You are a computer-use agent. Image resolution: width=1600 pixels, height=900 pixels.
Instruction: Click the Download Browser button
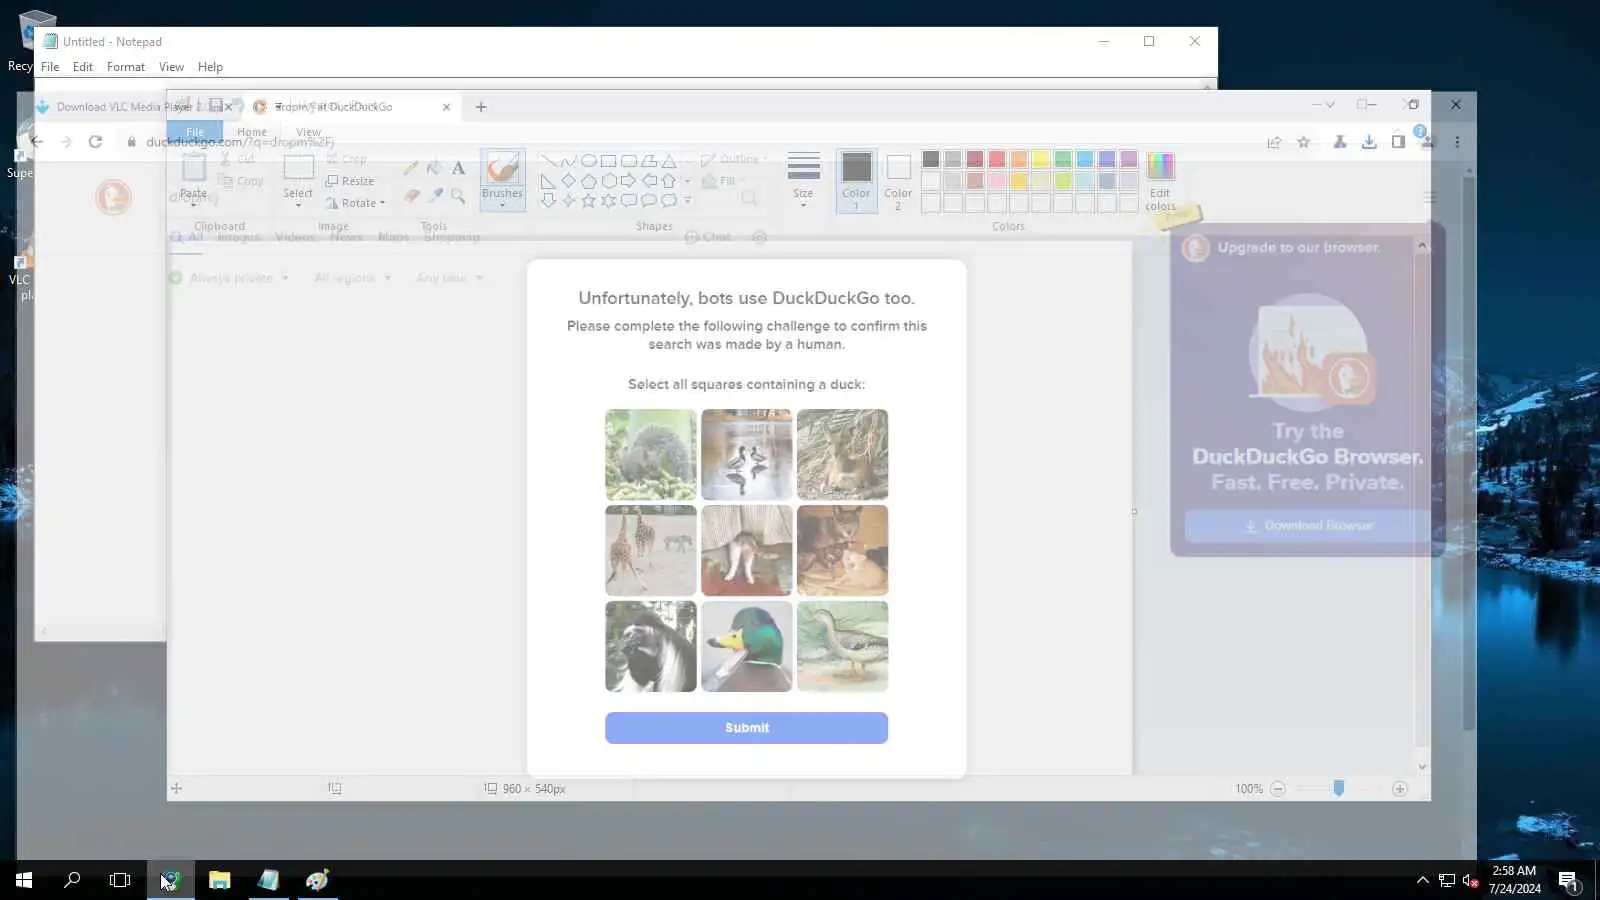pyautogui.click(x=1308, y=526)
